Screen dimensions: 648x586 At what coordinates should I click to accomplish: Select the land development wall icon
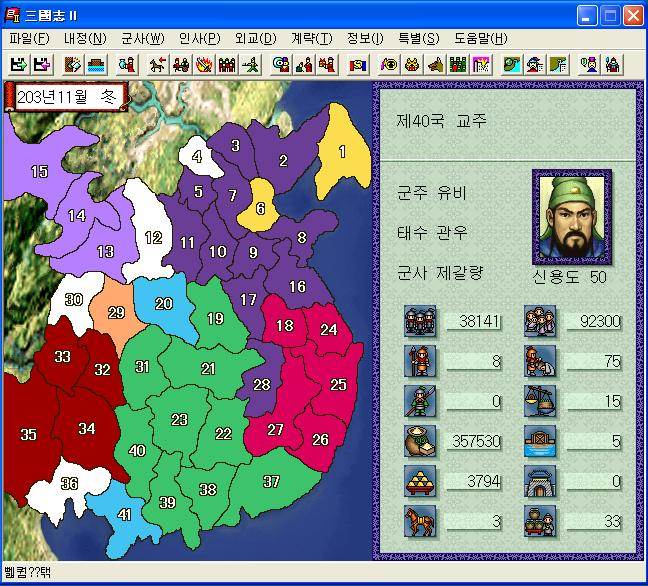(72, 64)
